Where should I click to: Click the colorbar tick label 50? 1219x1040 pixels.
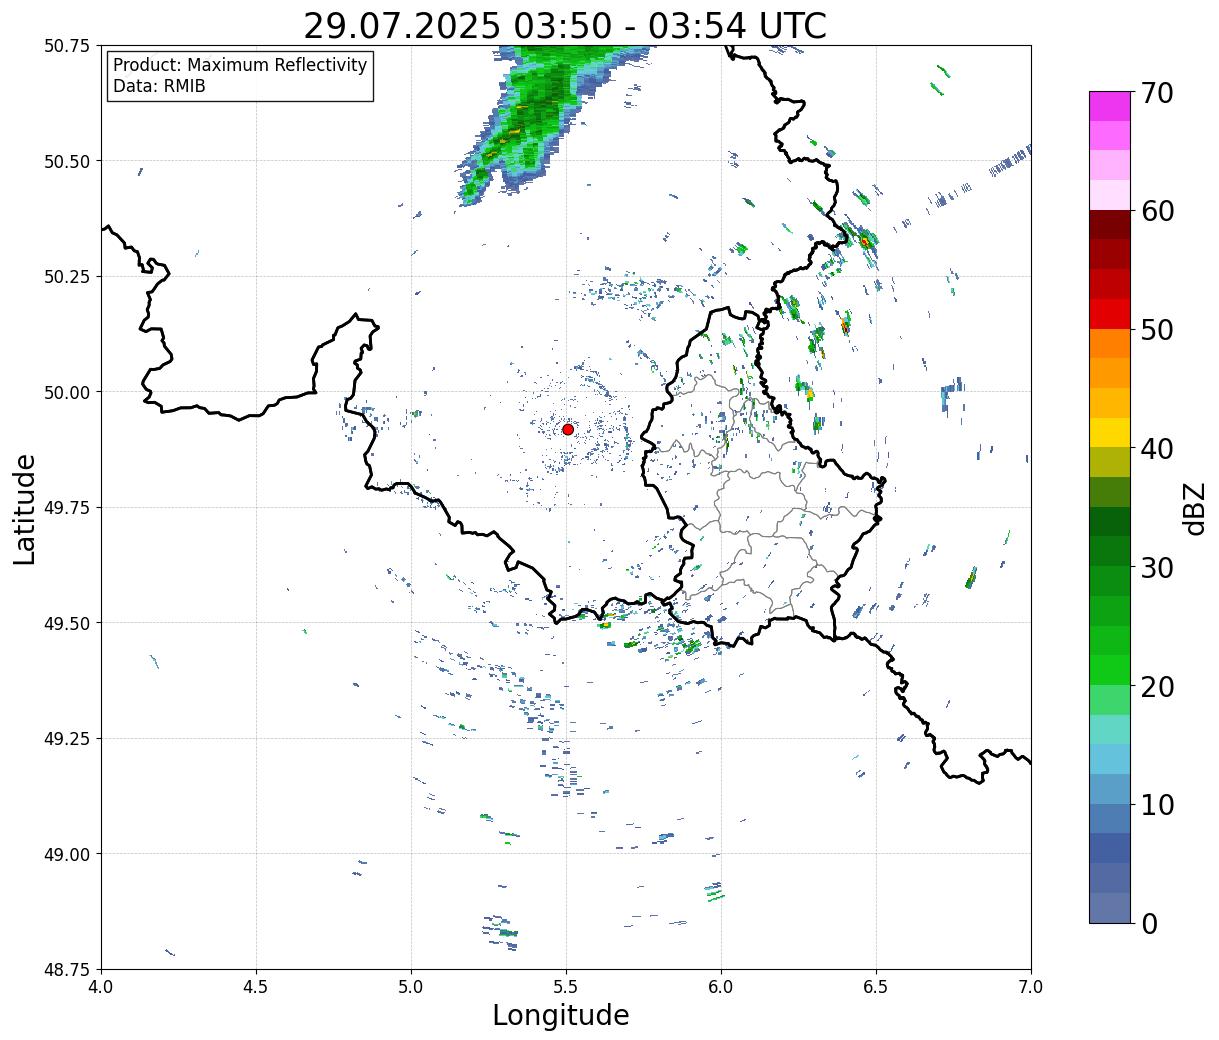point(1157,330)
